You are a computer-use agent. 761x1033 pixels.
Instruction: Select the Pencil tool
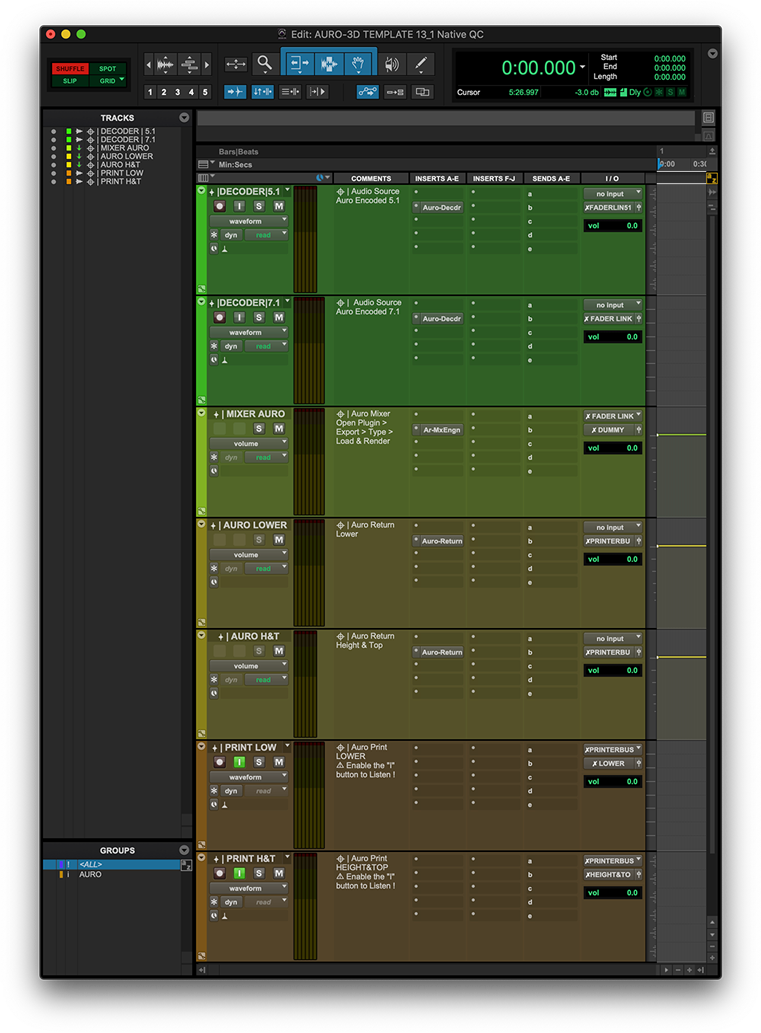pos(421,63)
